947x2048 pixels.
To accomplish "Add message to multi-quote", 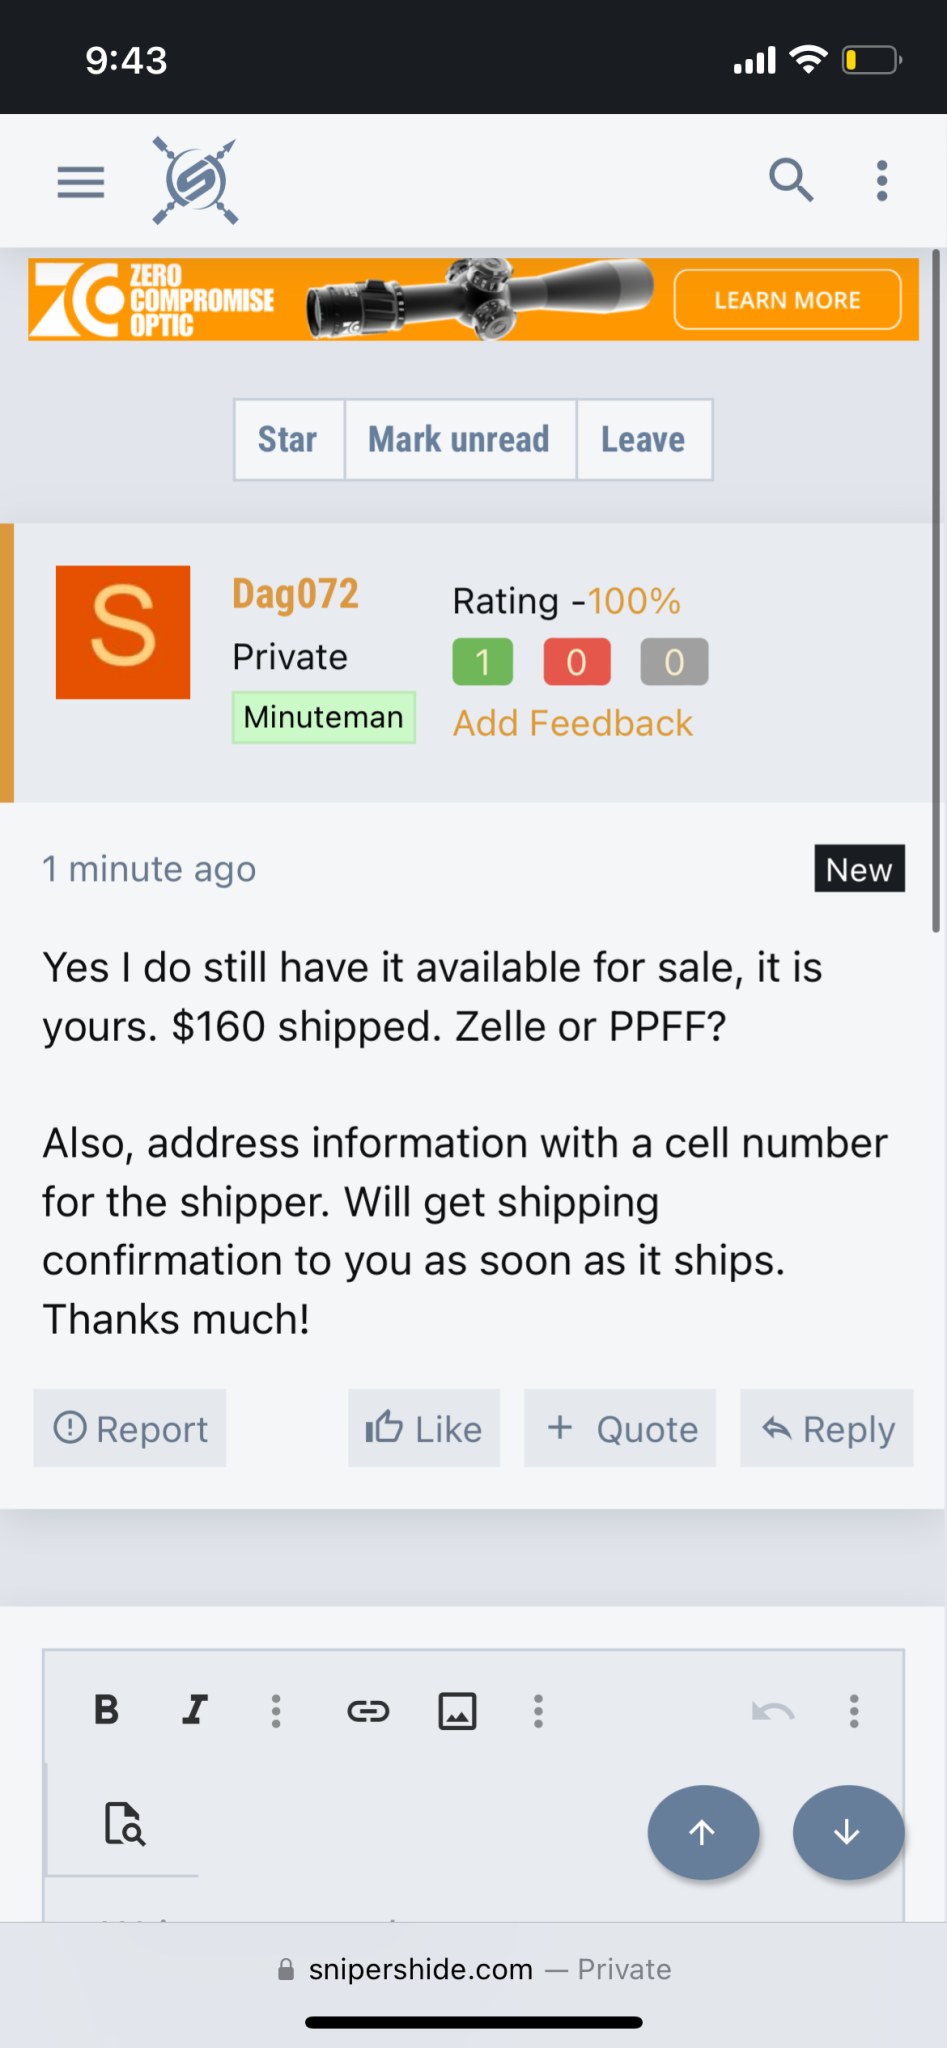I will [620, 1428].
